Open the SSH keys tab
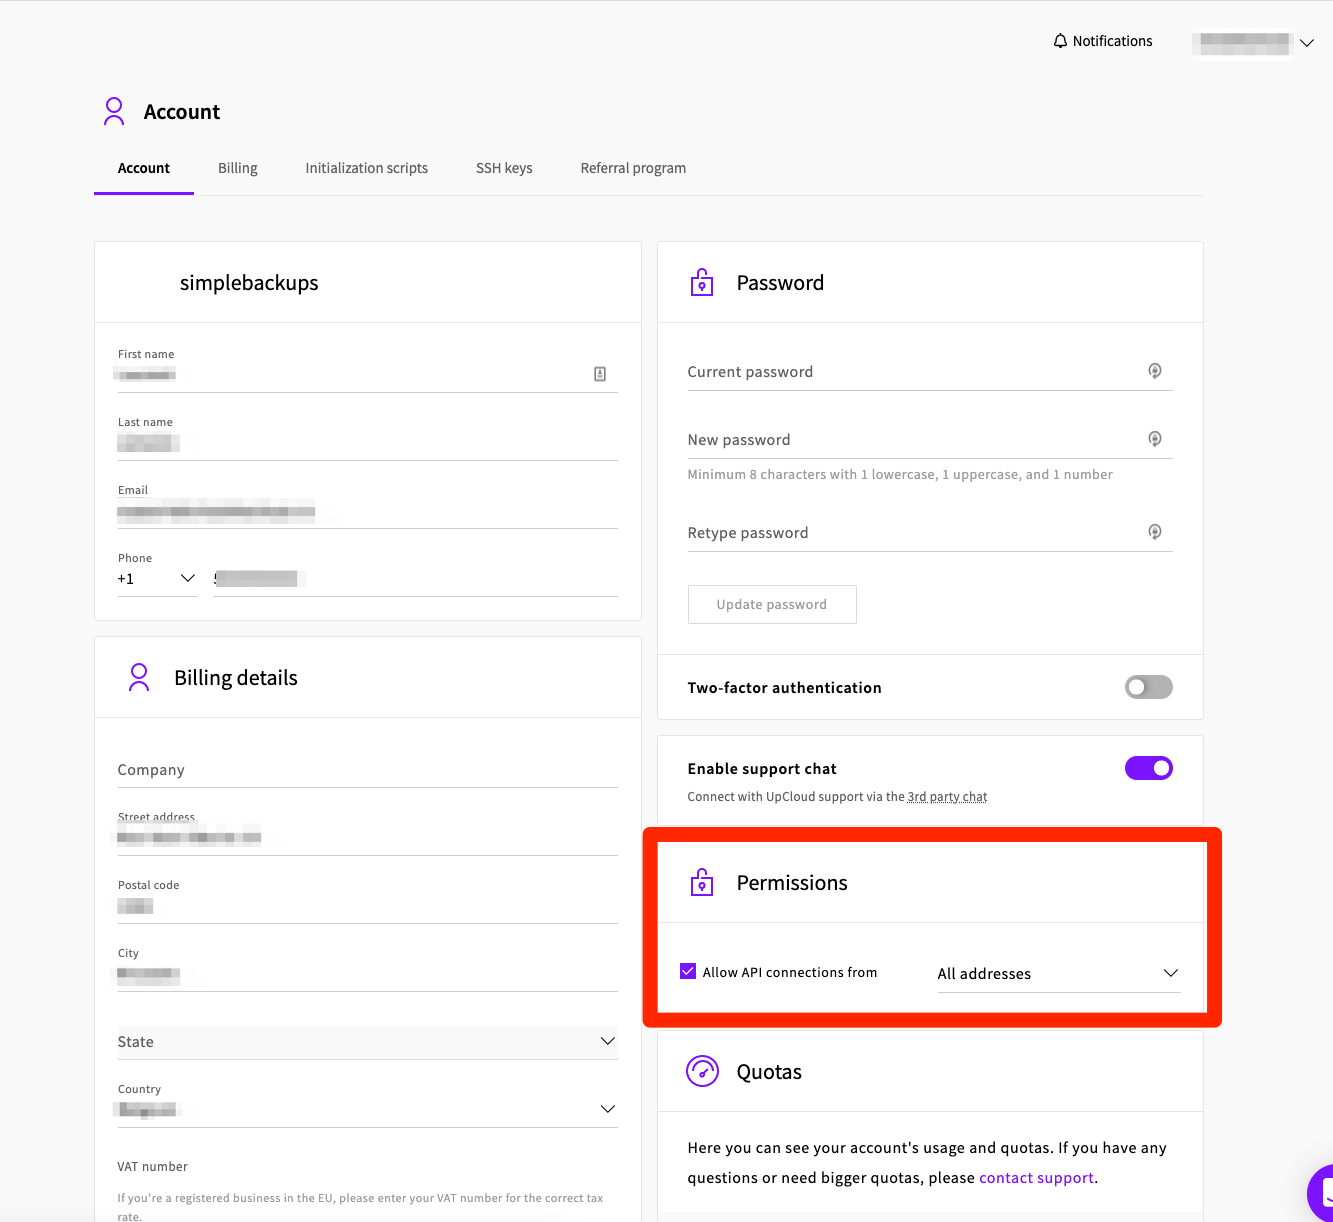This screenshot has height=1222, width=1333. click(504, 168)
